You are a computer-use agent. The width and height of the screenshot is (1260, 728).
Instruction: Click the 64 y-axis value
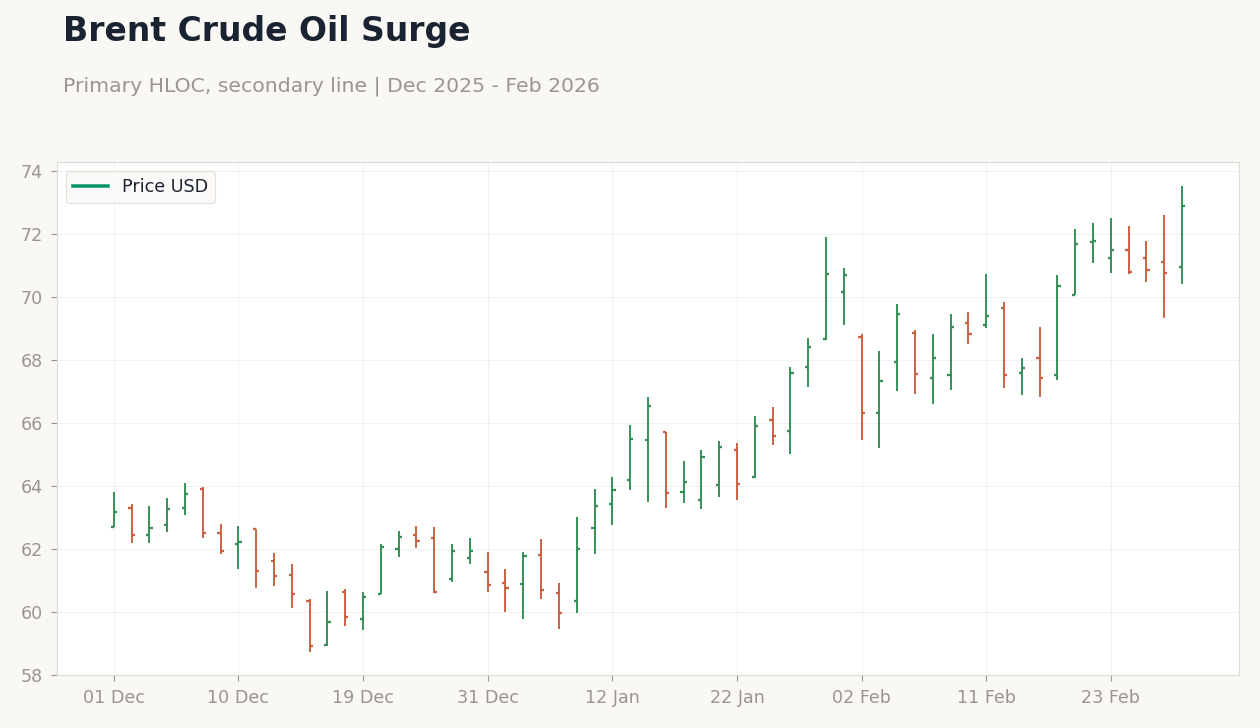click(32, 487)
